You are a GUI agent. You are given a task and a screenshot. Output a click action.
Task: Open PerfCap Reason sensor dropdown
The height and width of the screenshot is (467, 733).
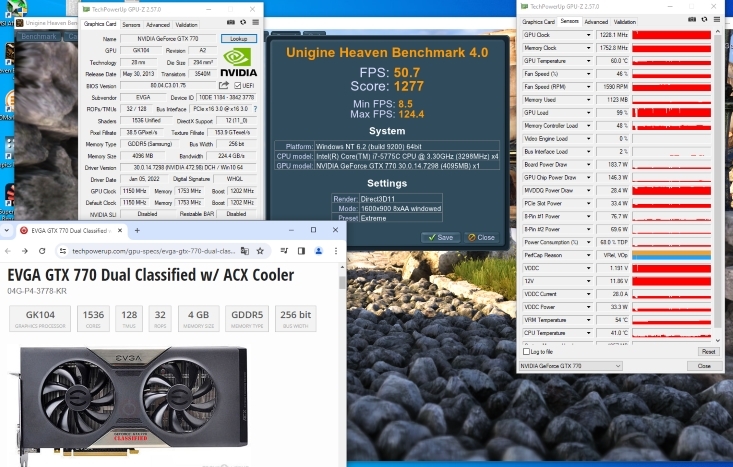tap(589, 255)
